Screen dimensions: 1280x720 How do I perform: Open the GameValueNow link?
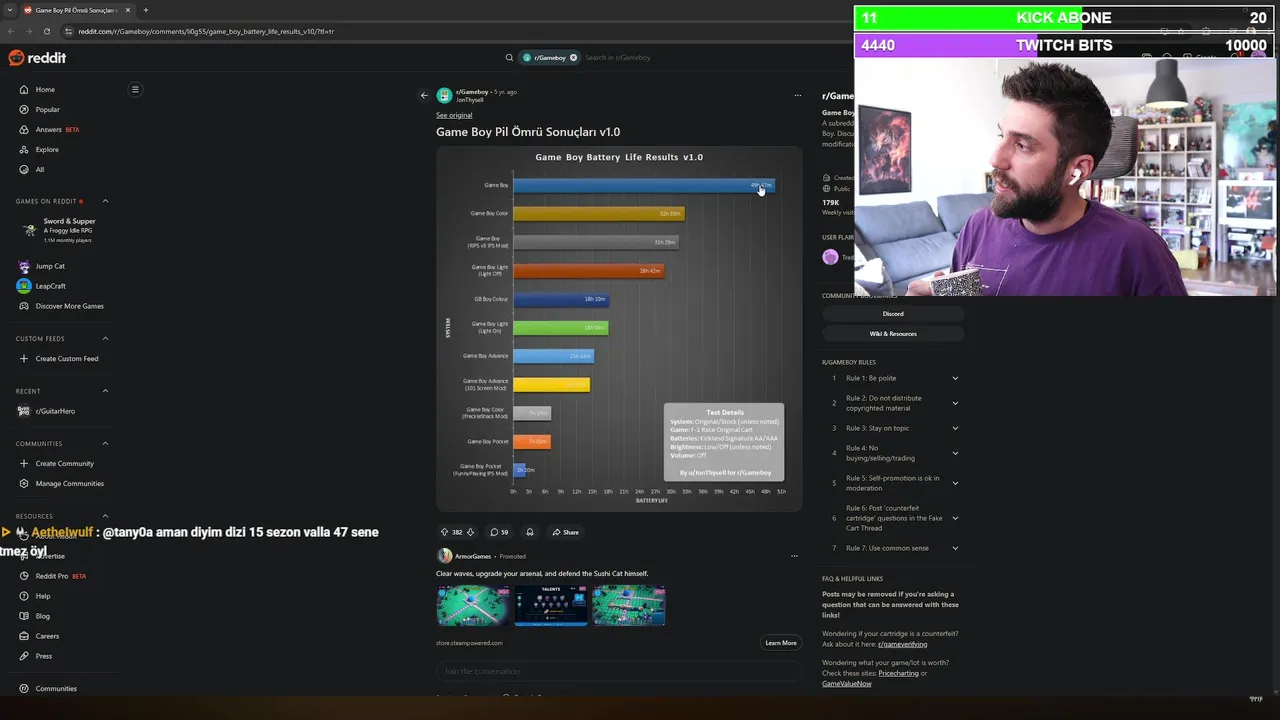tap(847, 684)
